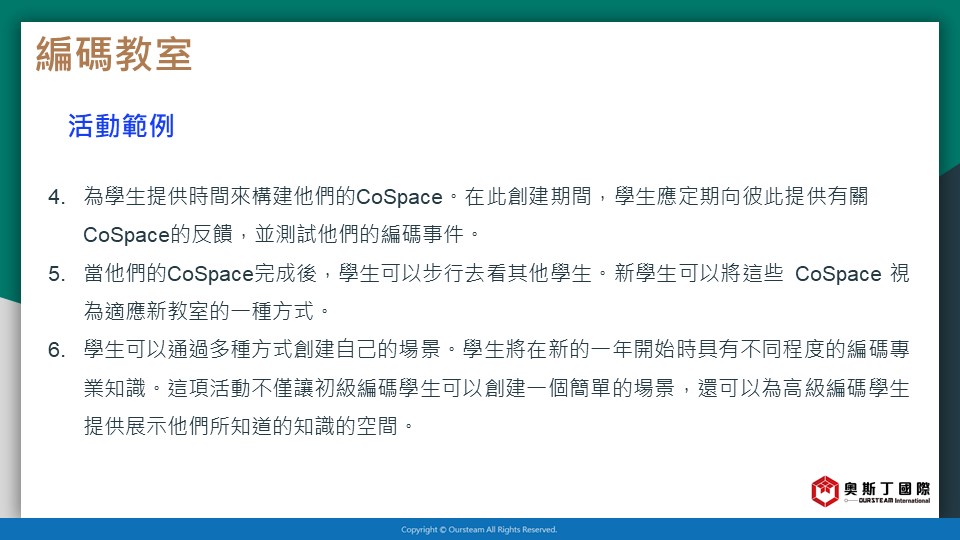Click list number 5 marker
This screenshot has width=960, height=540.
tap(56, 274)
